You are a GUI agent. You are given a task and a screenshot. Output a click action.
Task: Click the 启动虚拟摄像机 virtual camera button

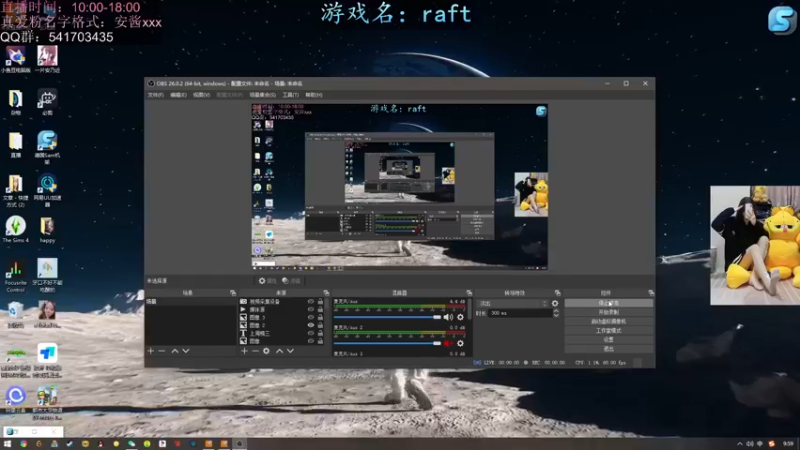pyautogui.click(x=609, y=321)
